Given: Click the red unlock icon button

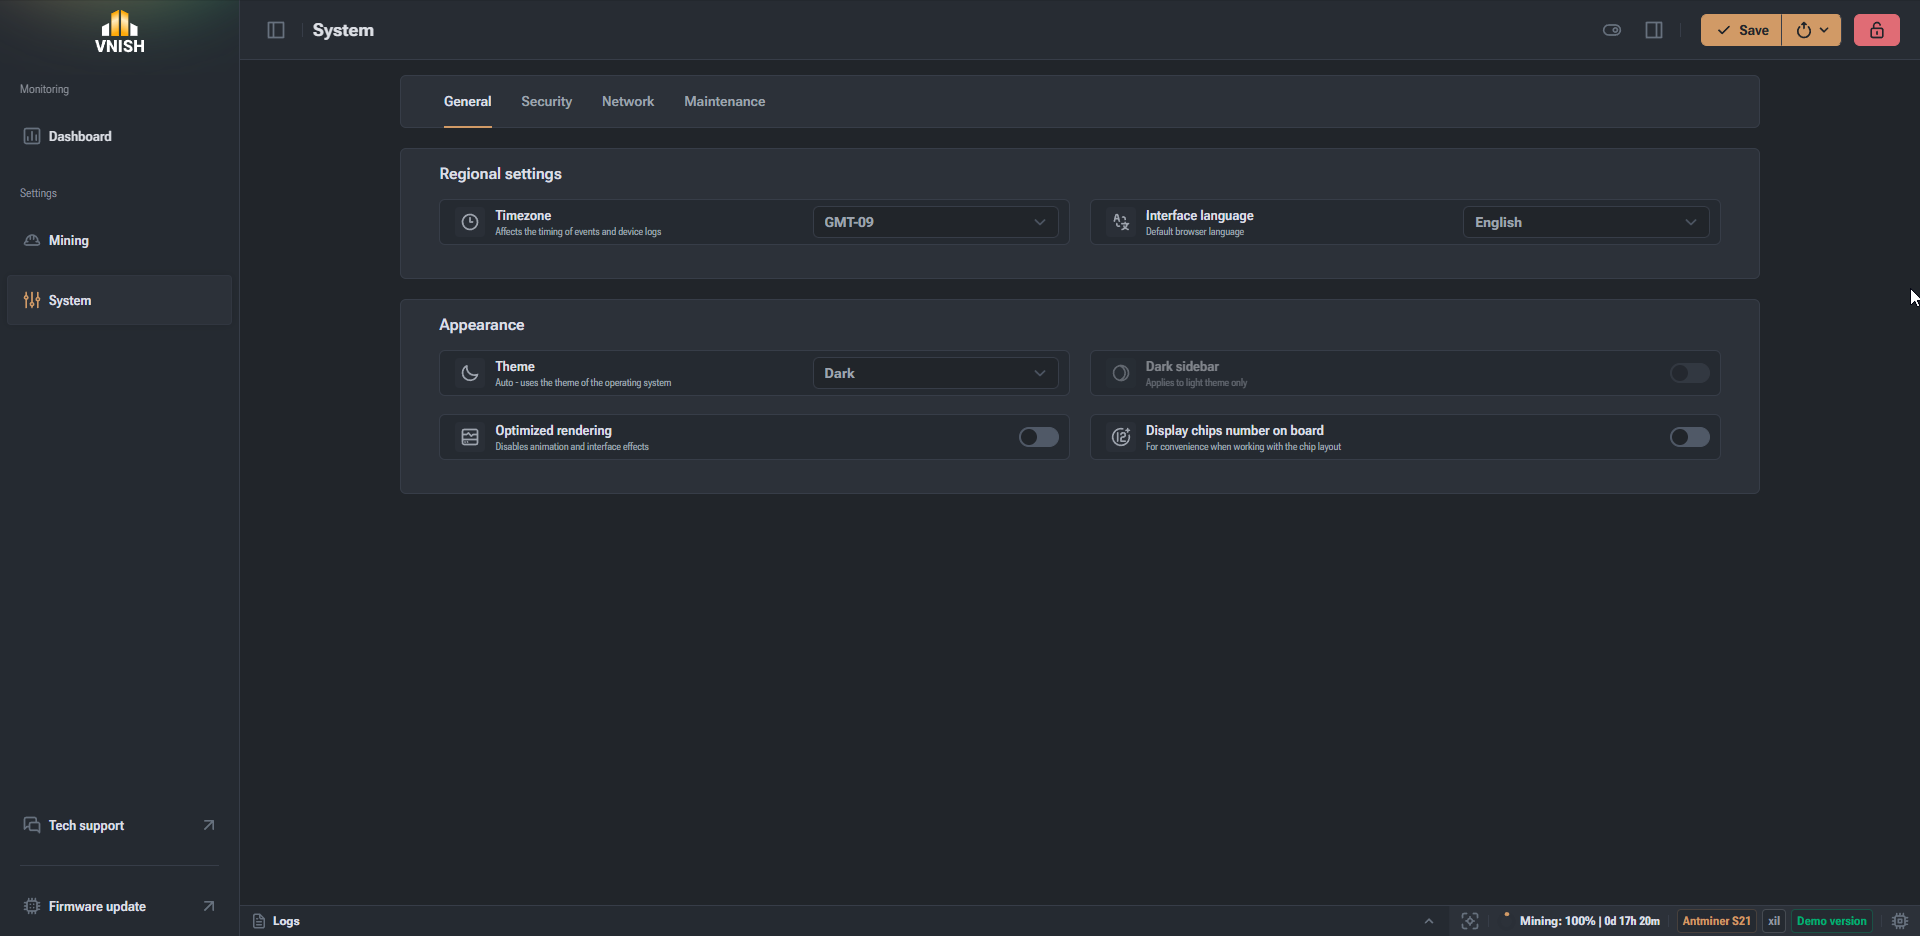Looking at the screenshot, I should click(x=1877, y=30).
